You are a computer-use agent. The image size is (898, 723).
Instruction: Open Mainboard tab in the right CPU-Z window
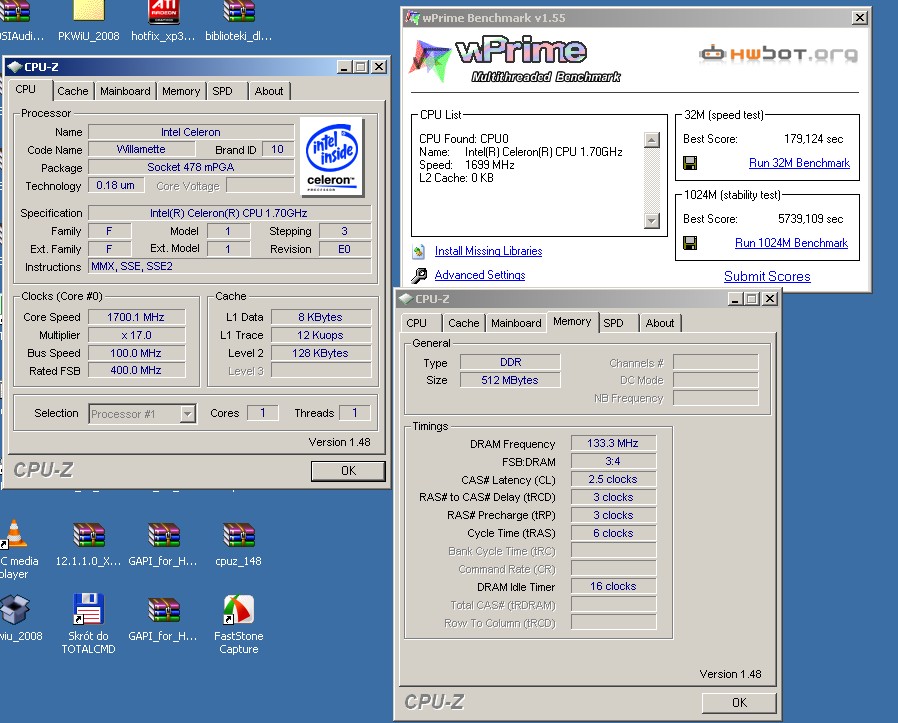coord(516,323)
